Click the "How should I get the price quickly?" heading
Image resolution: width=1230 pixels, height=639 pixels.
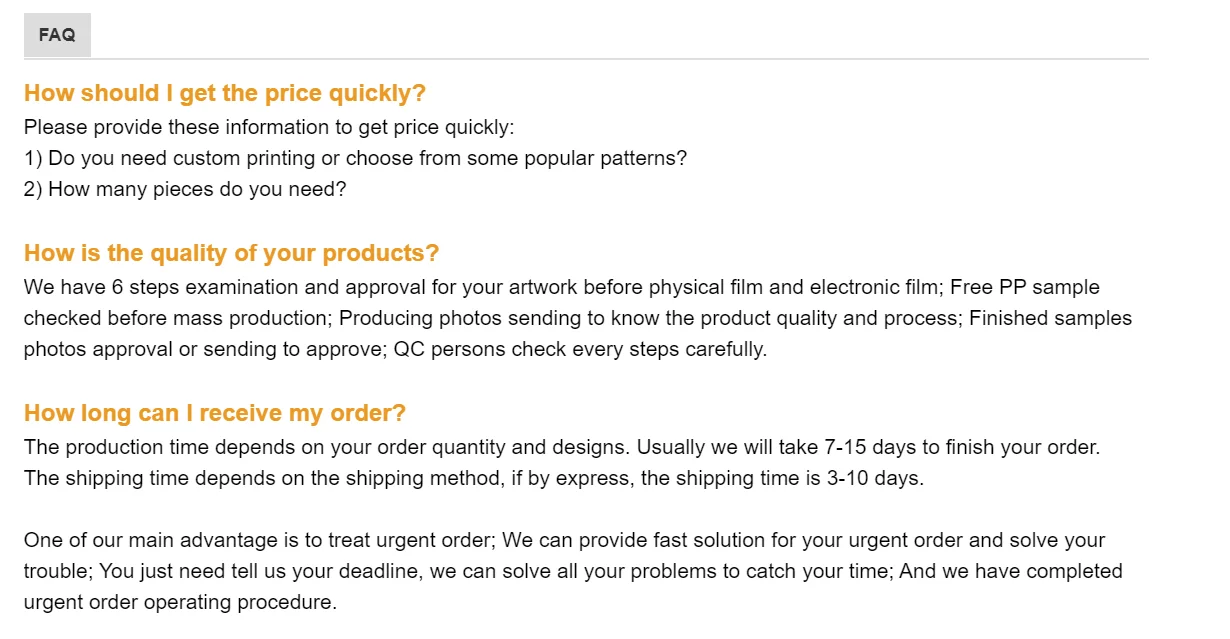[x=224, y=93]
